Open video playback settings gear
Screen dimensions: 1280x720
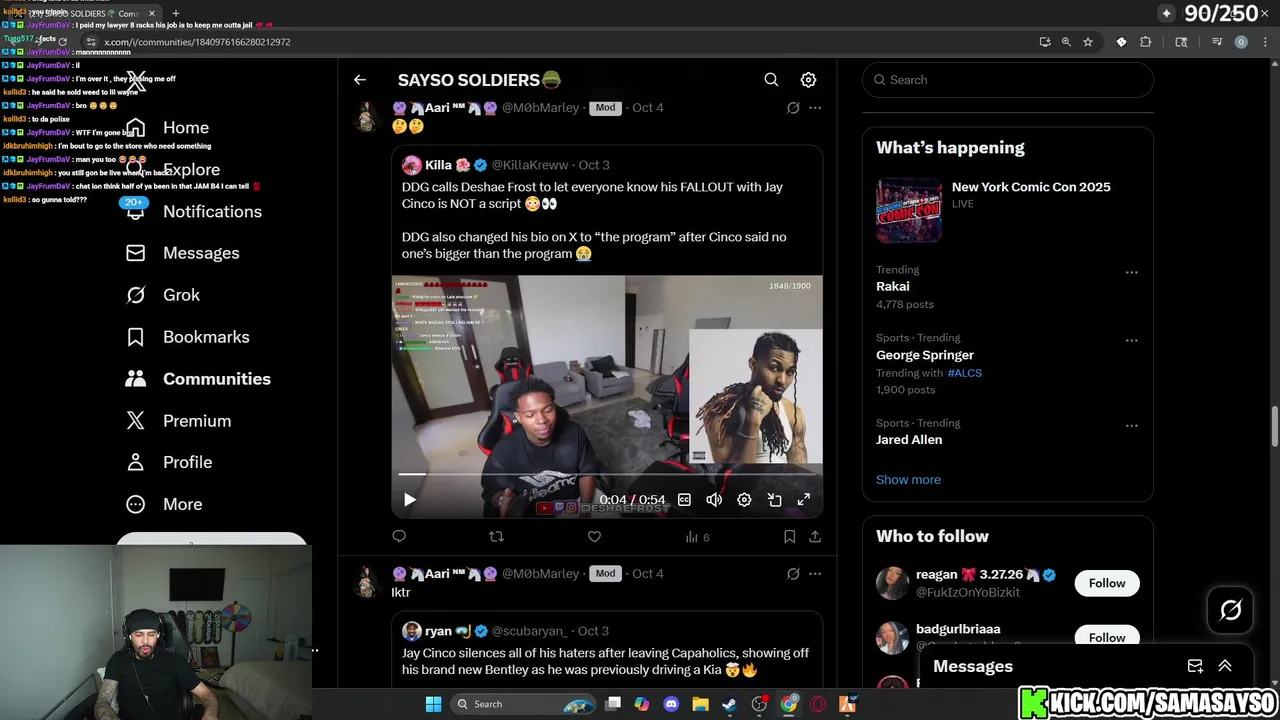(x=744, y=499)
